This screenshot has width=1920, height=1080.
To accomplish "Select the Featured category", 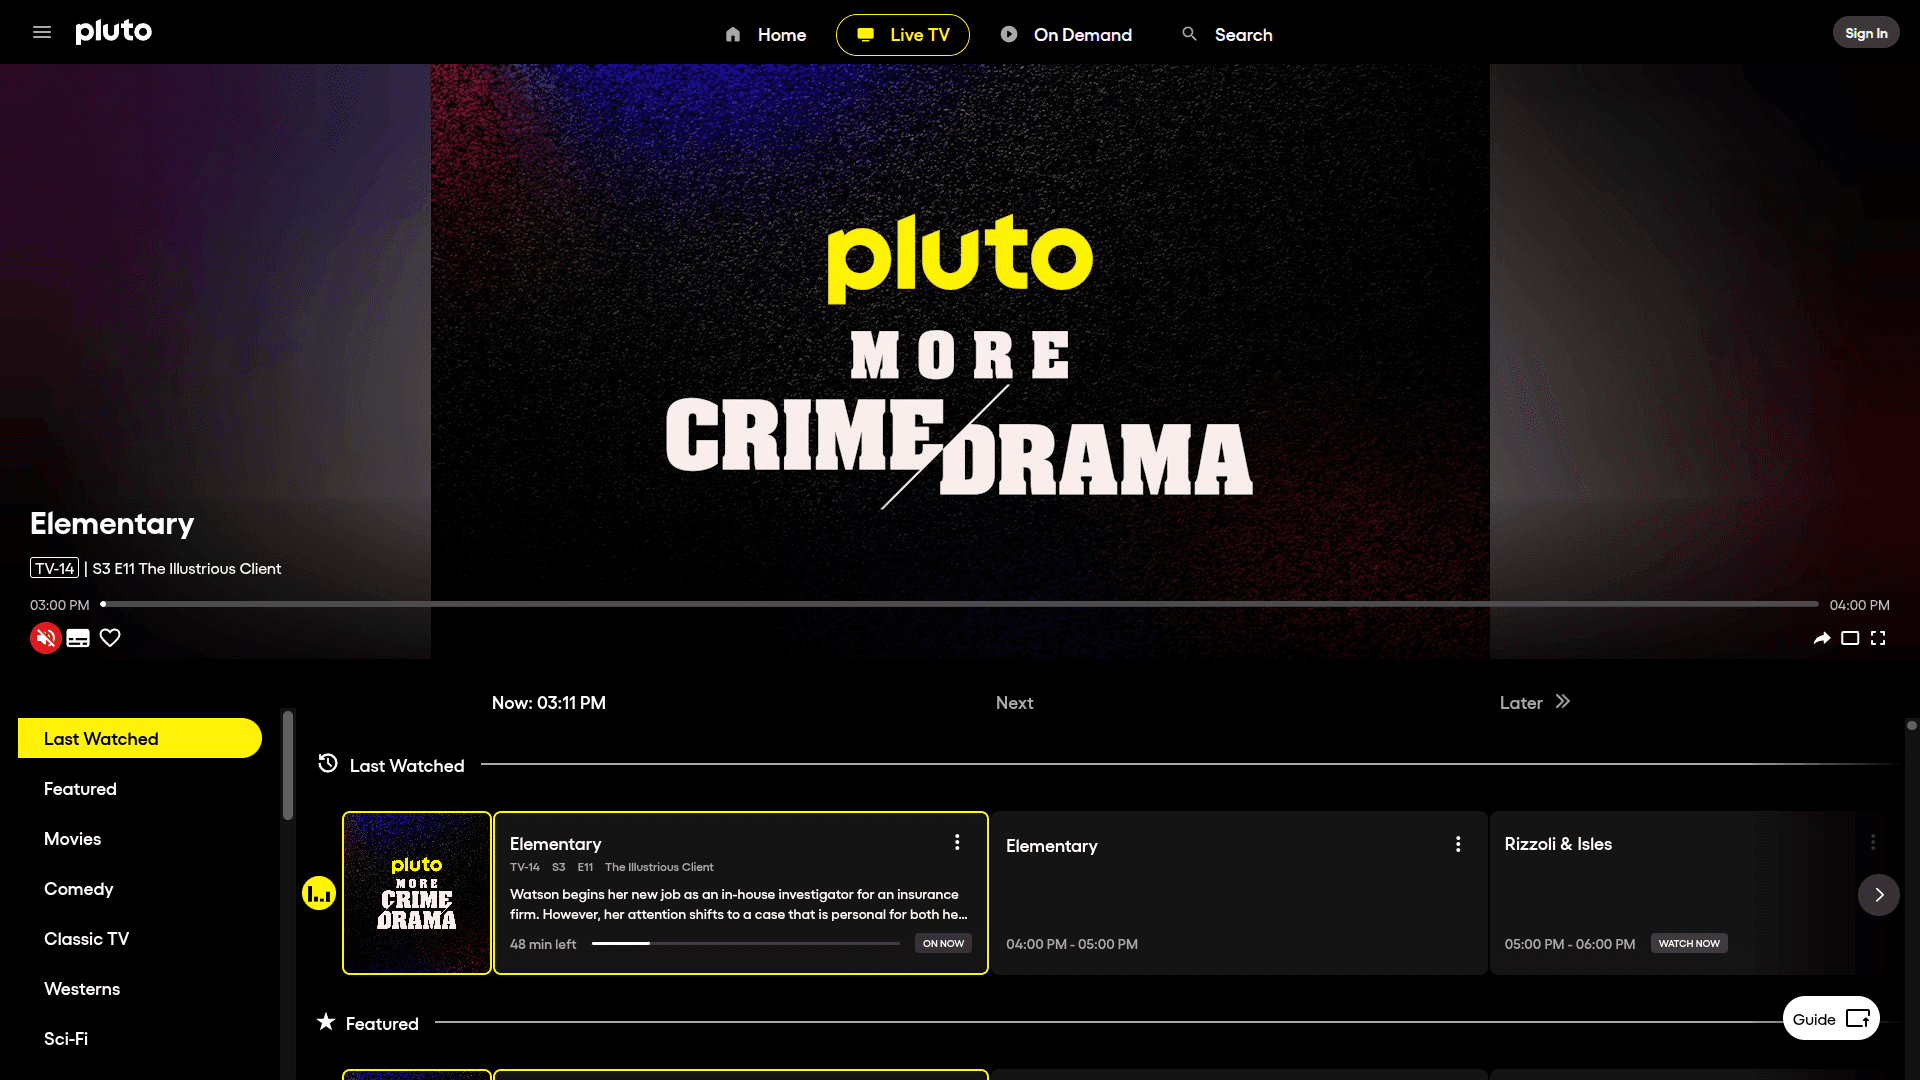I will 80,789.
